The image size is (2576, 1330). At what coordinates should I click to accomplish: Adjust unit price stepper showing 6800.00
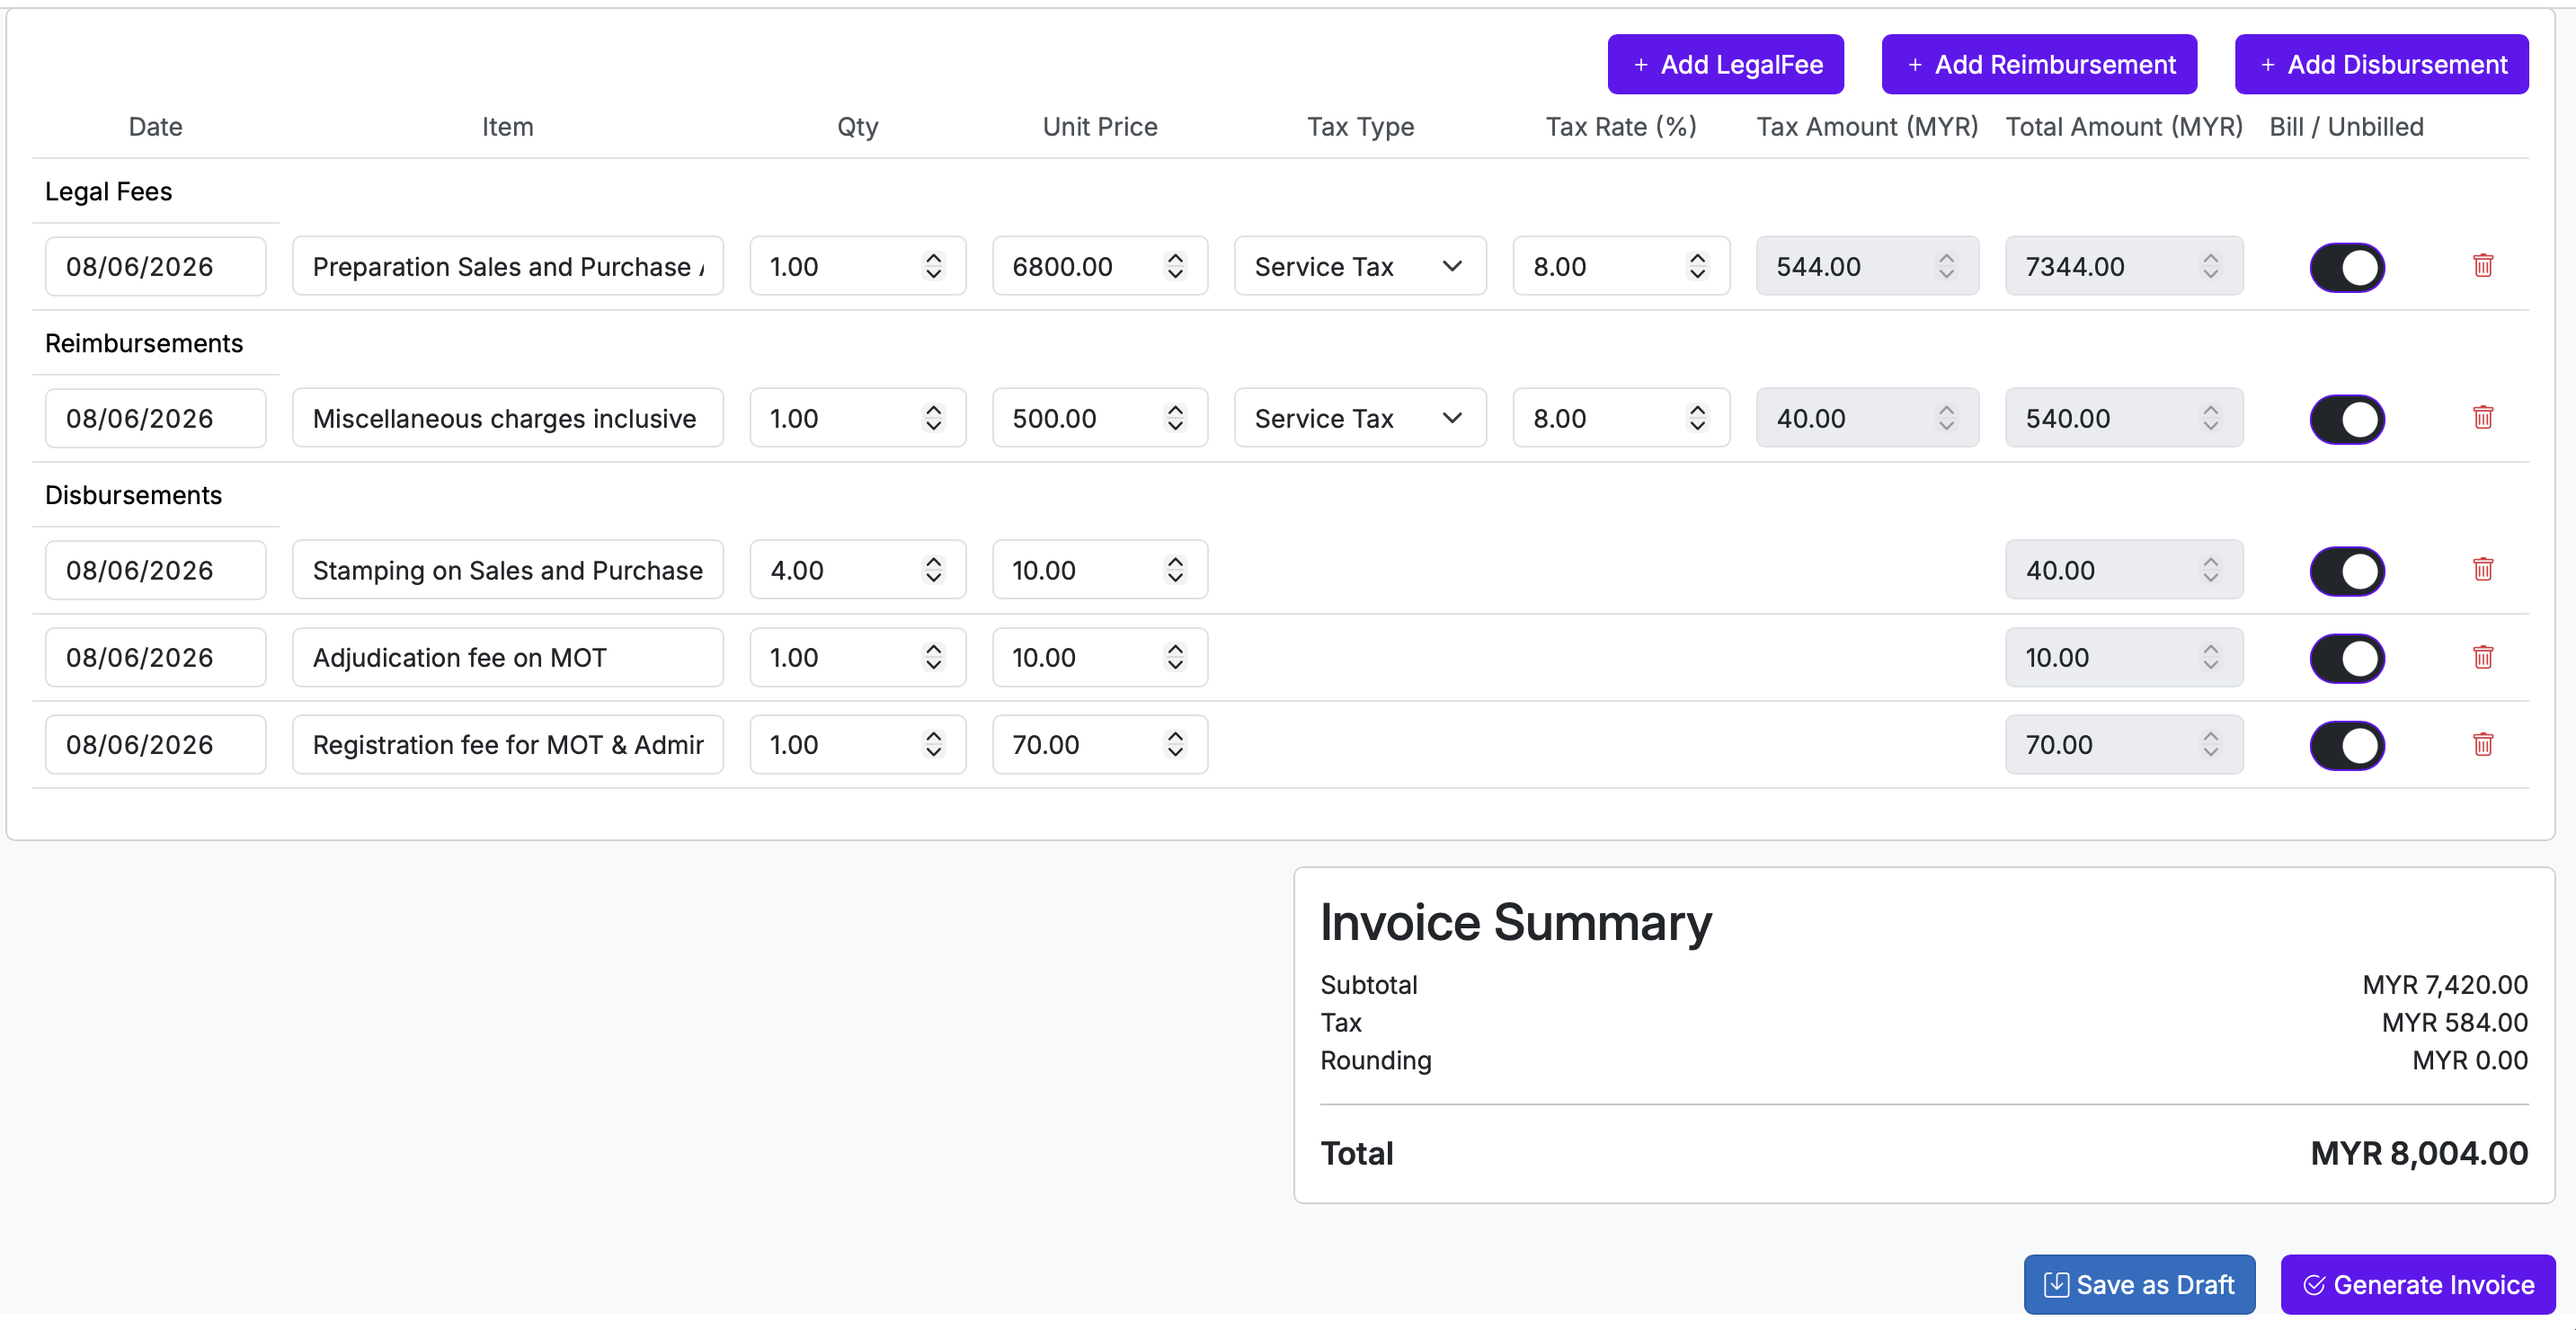click(1175, 266)
